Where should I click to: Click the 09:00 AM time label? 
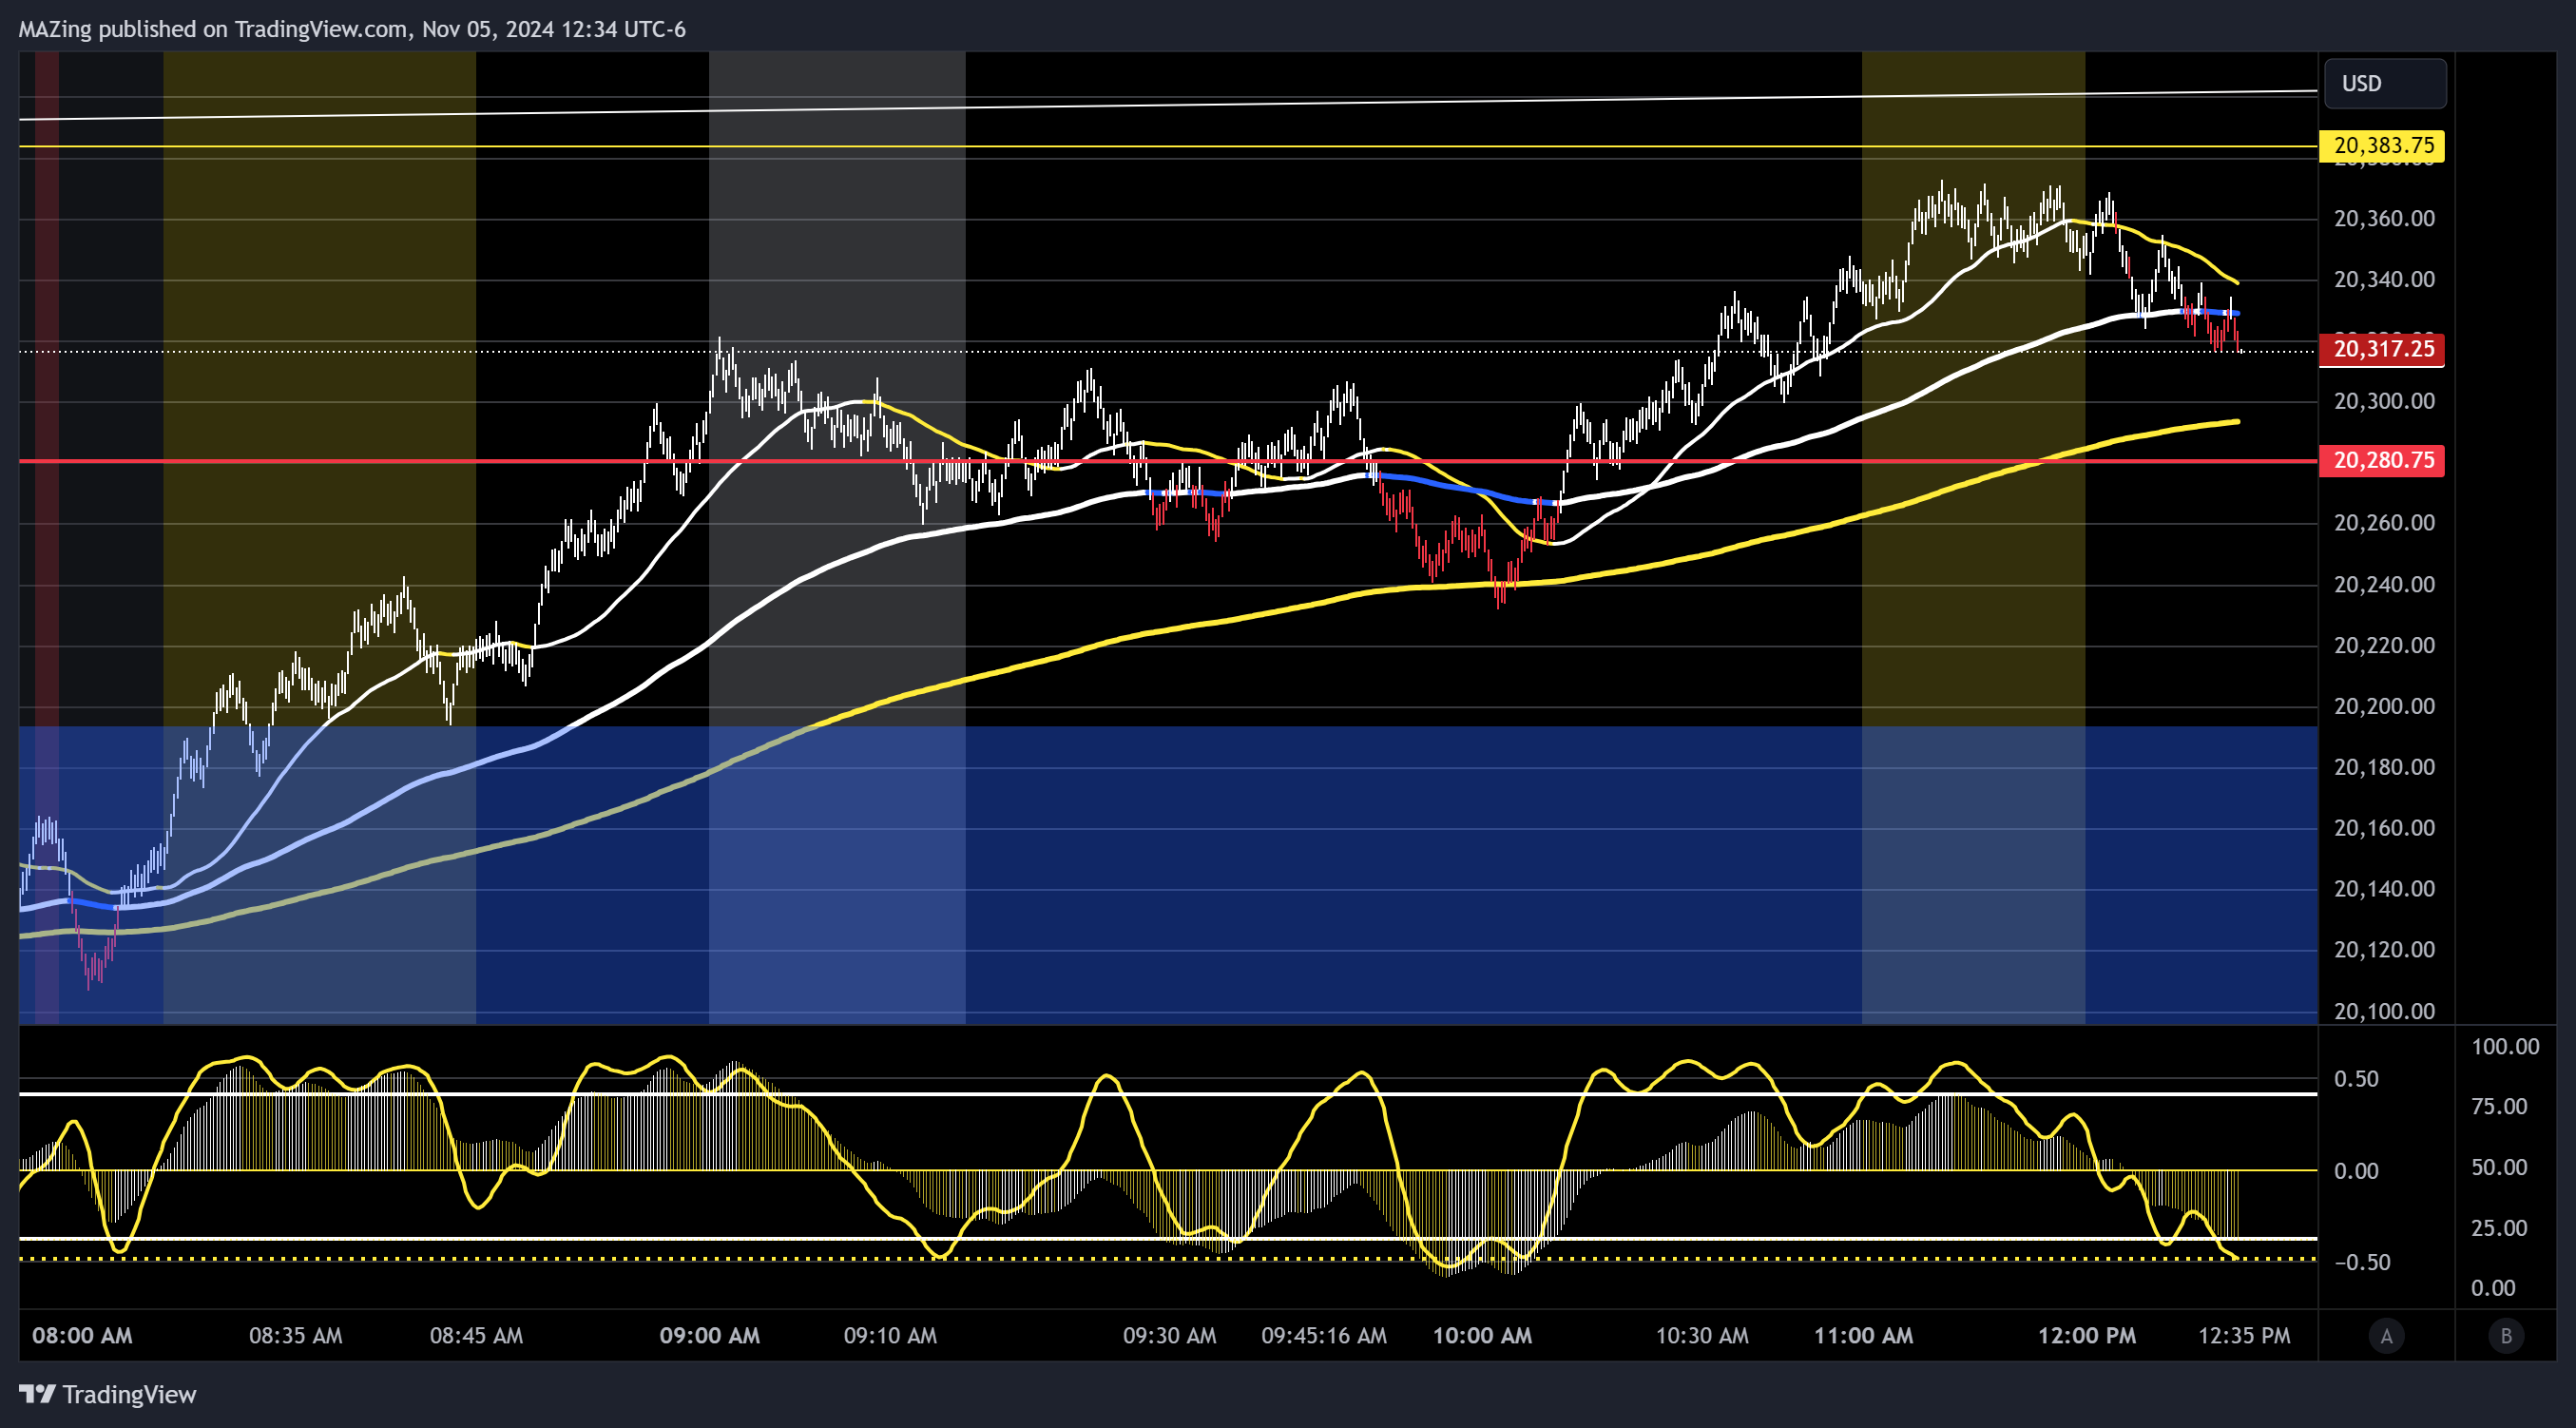click(710, 1336)
